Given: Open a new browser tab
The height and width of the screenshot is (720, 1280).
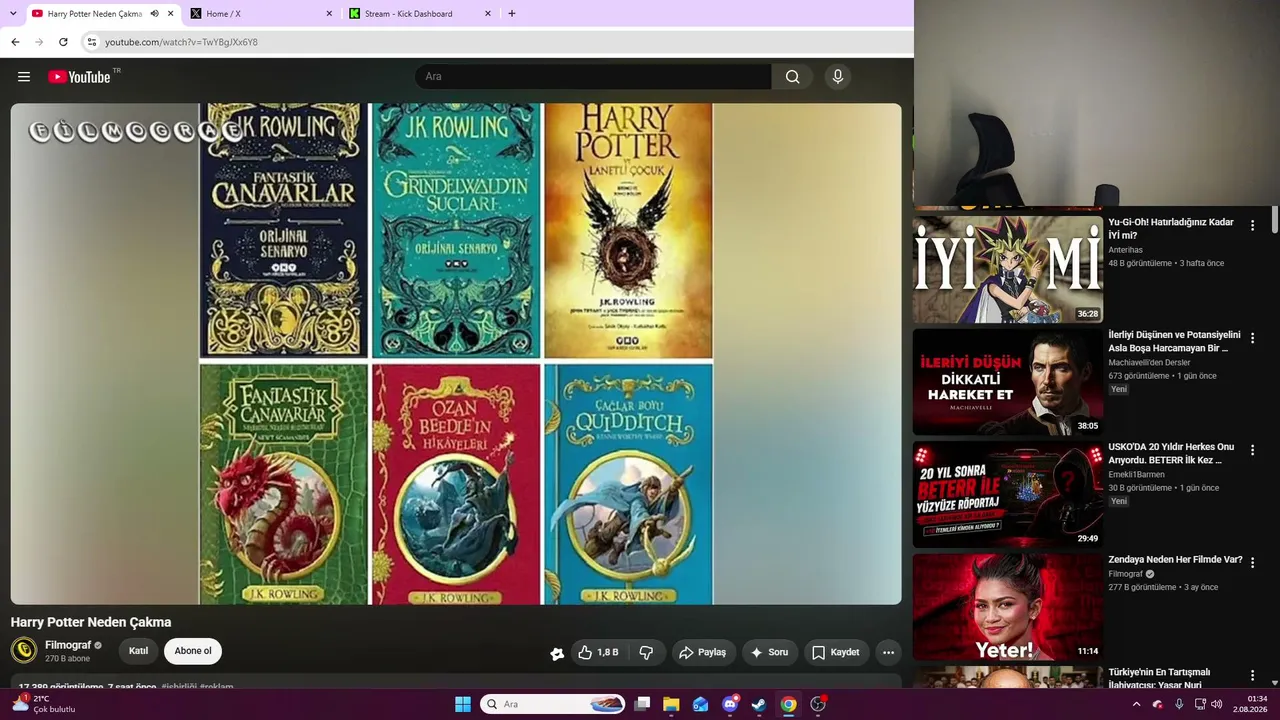Looking at the screenshot, I should [512, 14].
